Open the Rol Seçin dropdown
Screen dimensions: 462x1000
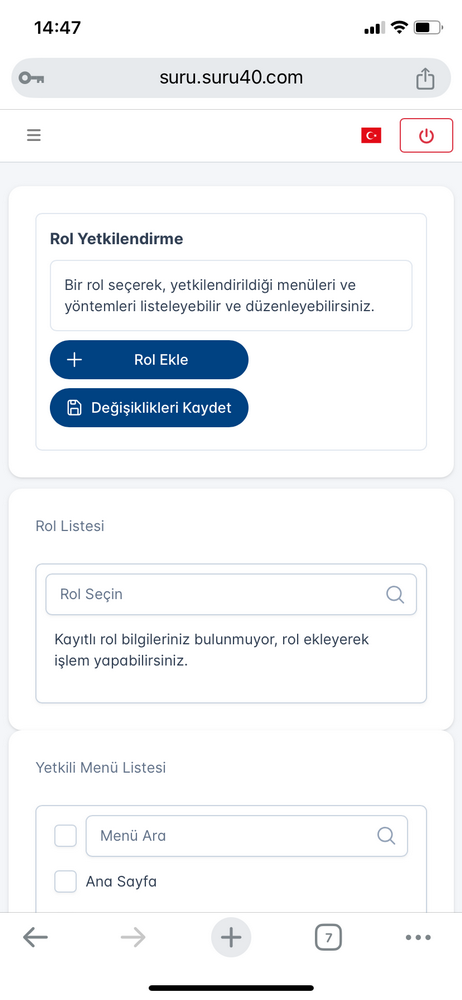click(x=231, y=594)
